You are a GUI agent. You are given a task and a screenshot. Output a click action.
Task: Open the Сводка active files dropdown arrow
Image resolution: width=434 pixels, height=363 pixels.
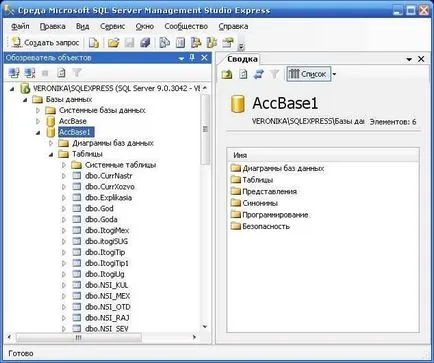coord(409,59)
